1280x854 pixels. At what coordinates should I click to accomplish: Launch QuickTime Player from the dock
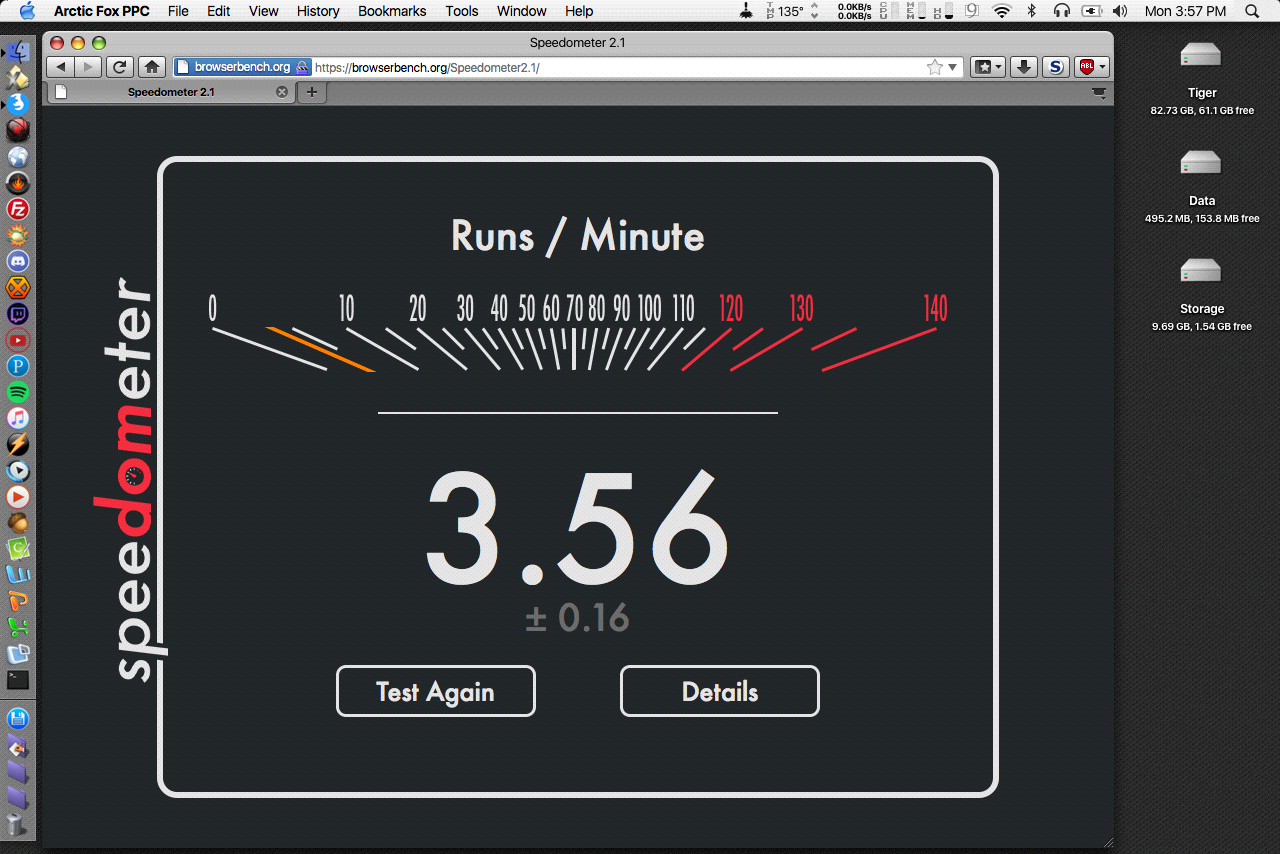[18, 470]
